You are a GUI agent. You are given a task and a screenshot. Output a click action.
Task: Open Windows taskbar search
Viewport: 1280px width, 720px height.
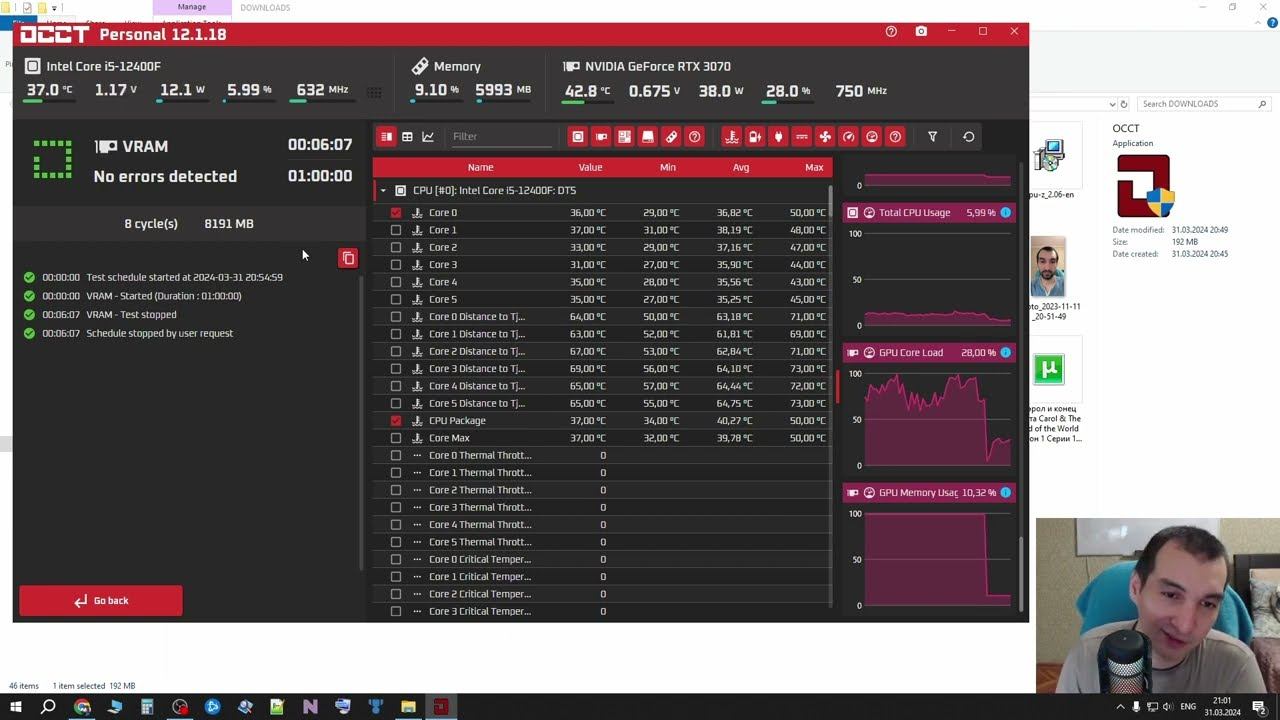48,707
